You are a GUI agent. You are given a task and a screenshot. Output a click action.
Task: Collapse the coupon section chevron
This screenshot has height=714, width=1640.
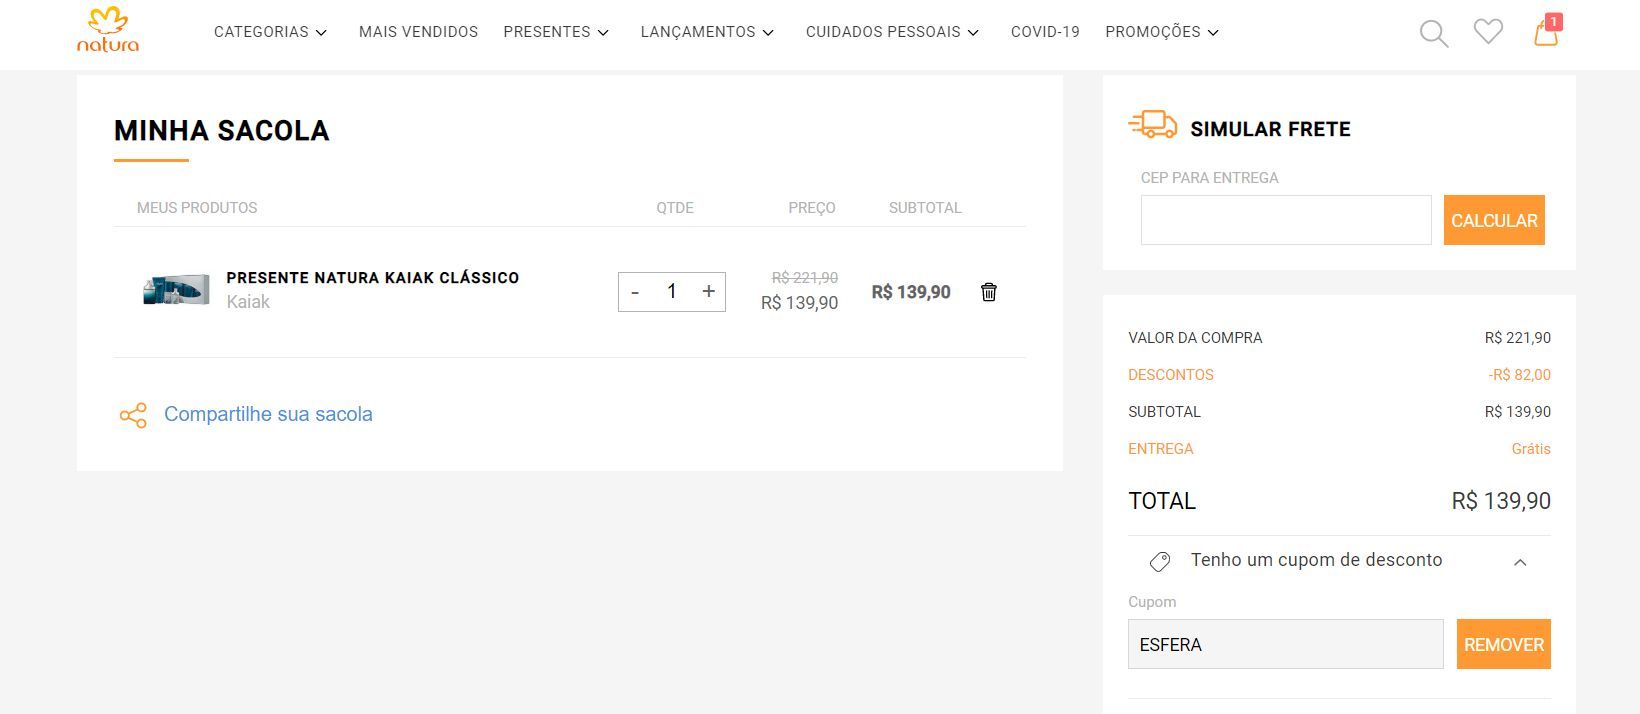(1520, 562)
